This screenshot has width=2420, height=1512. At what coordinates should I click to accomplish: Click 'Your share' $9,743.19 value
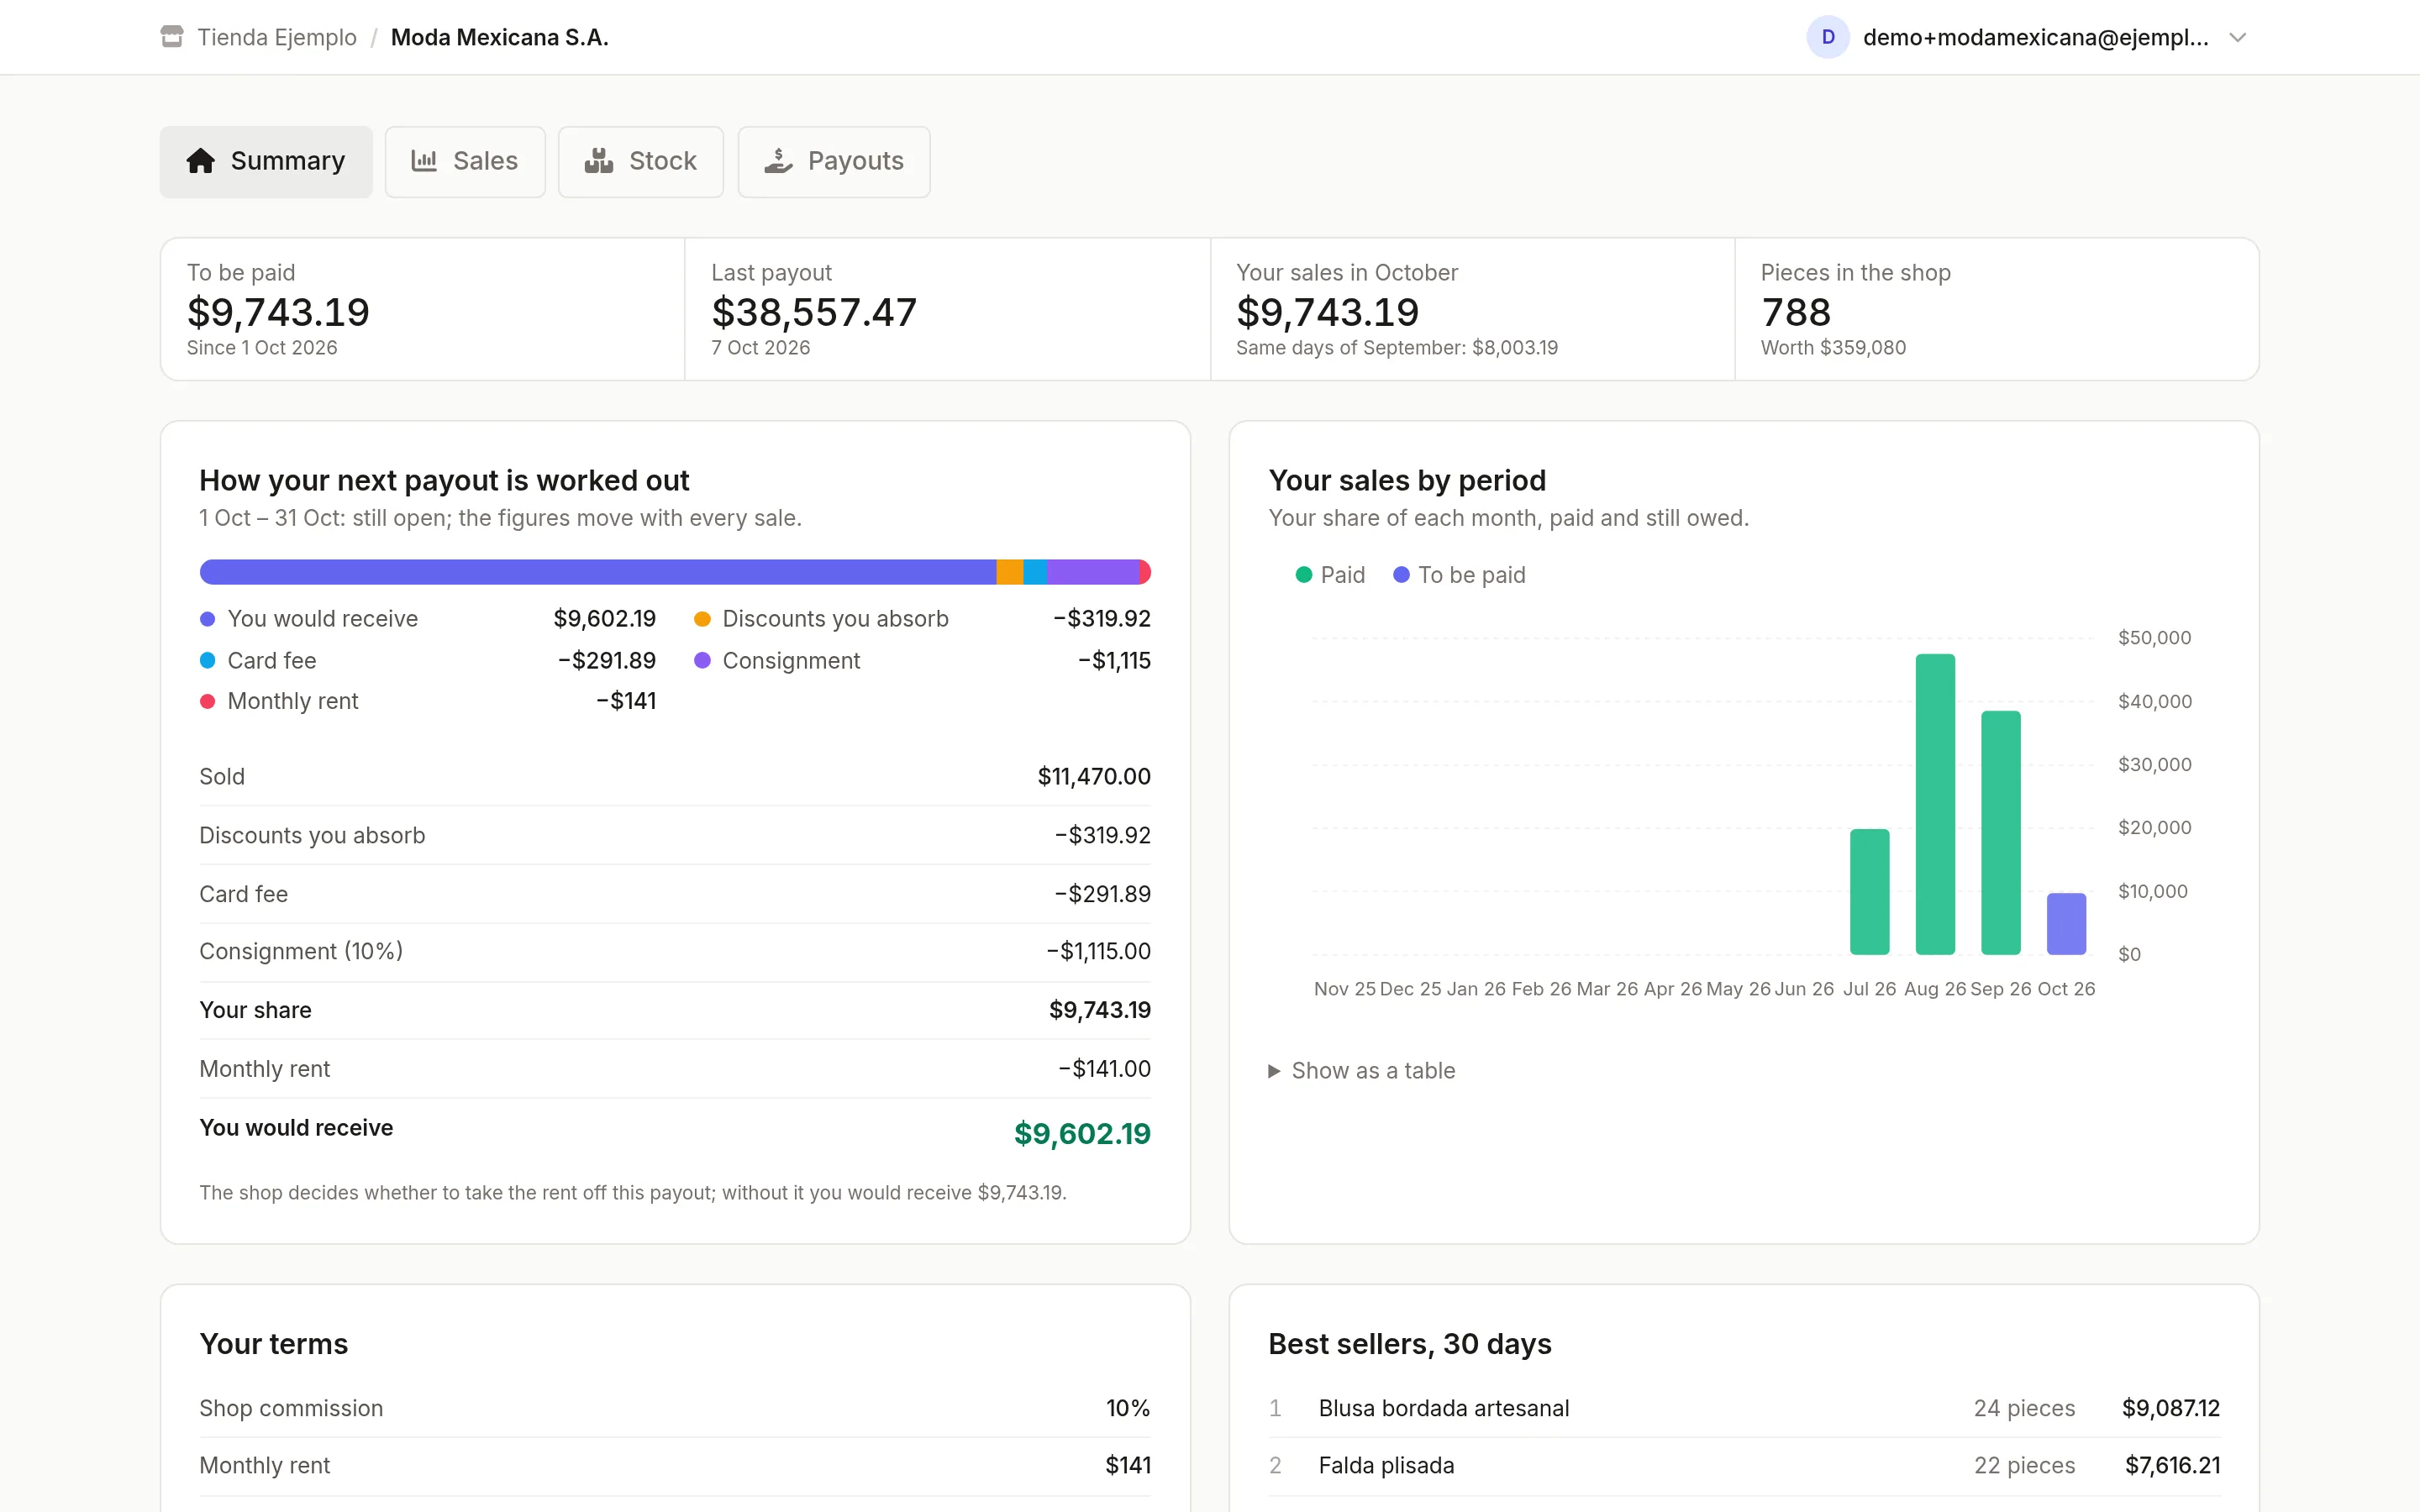[1100, 1010]
